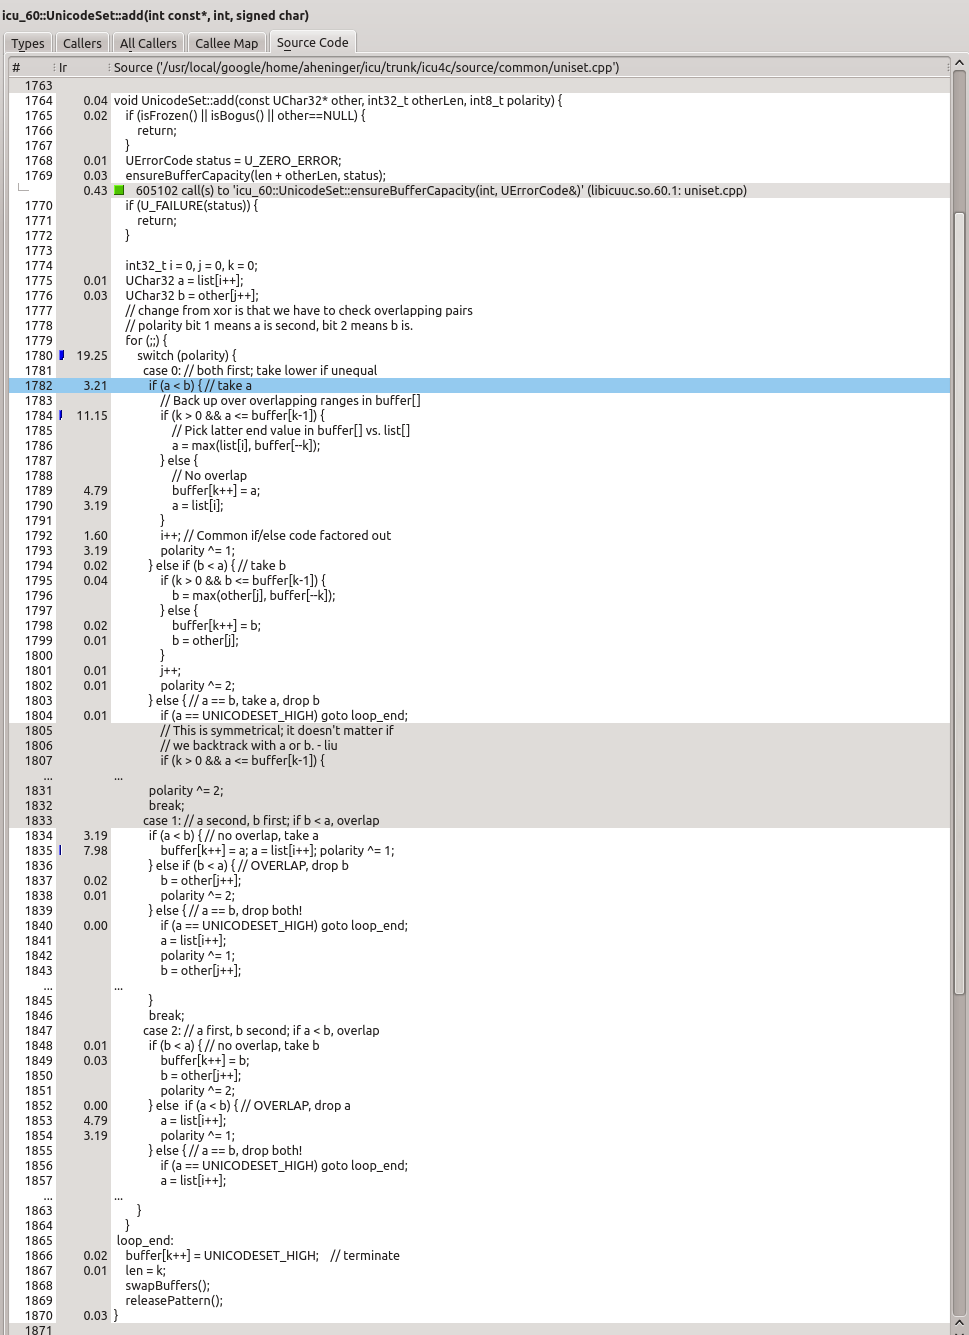
Task: Sort by the Ir column header
Action: [x=80, y=67]
